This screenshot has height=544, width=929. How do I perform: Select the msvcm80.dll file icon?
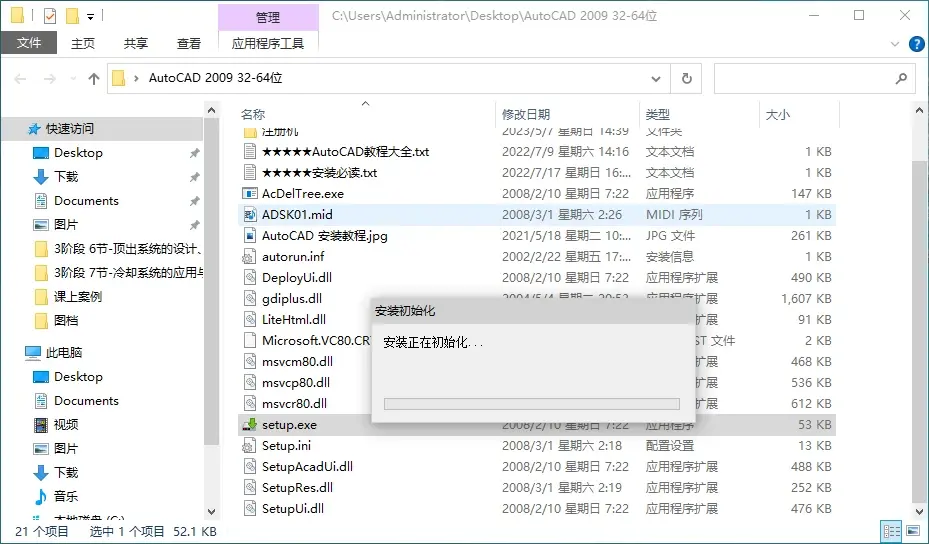click(249, 361)
